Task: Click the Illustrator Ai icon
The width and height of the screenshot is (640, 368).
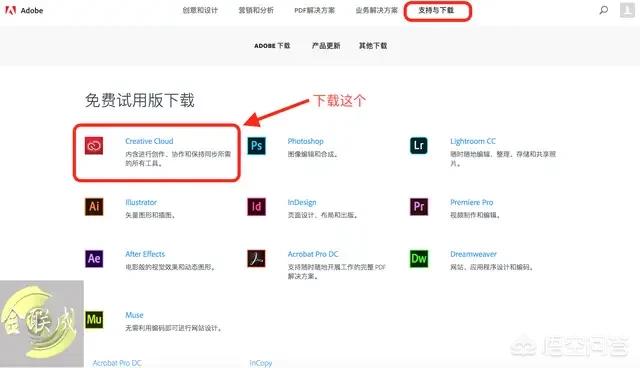Action: tap(94, 206)
